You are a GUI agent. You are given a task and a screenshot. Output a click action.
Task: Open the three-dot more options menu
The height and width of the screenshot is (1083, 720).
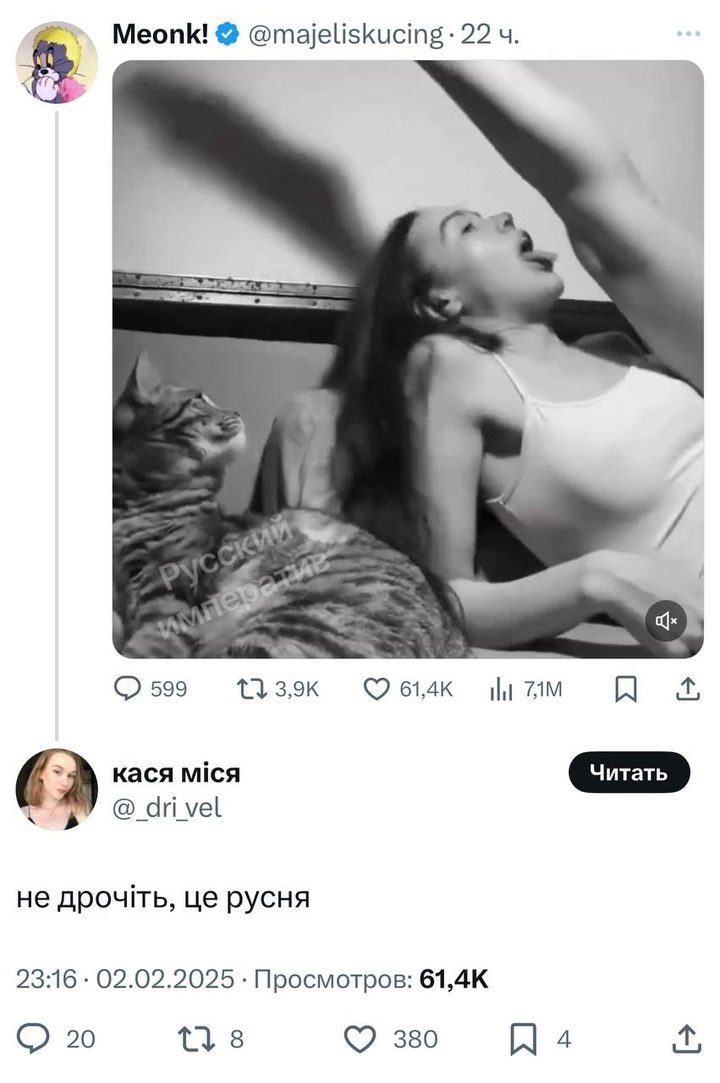pos(688,33)
